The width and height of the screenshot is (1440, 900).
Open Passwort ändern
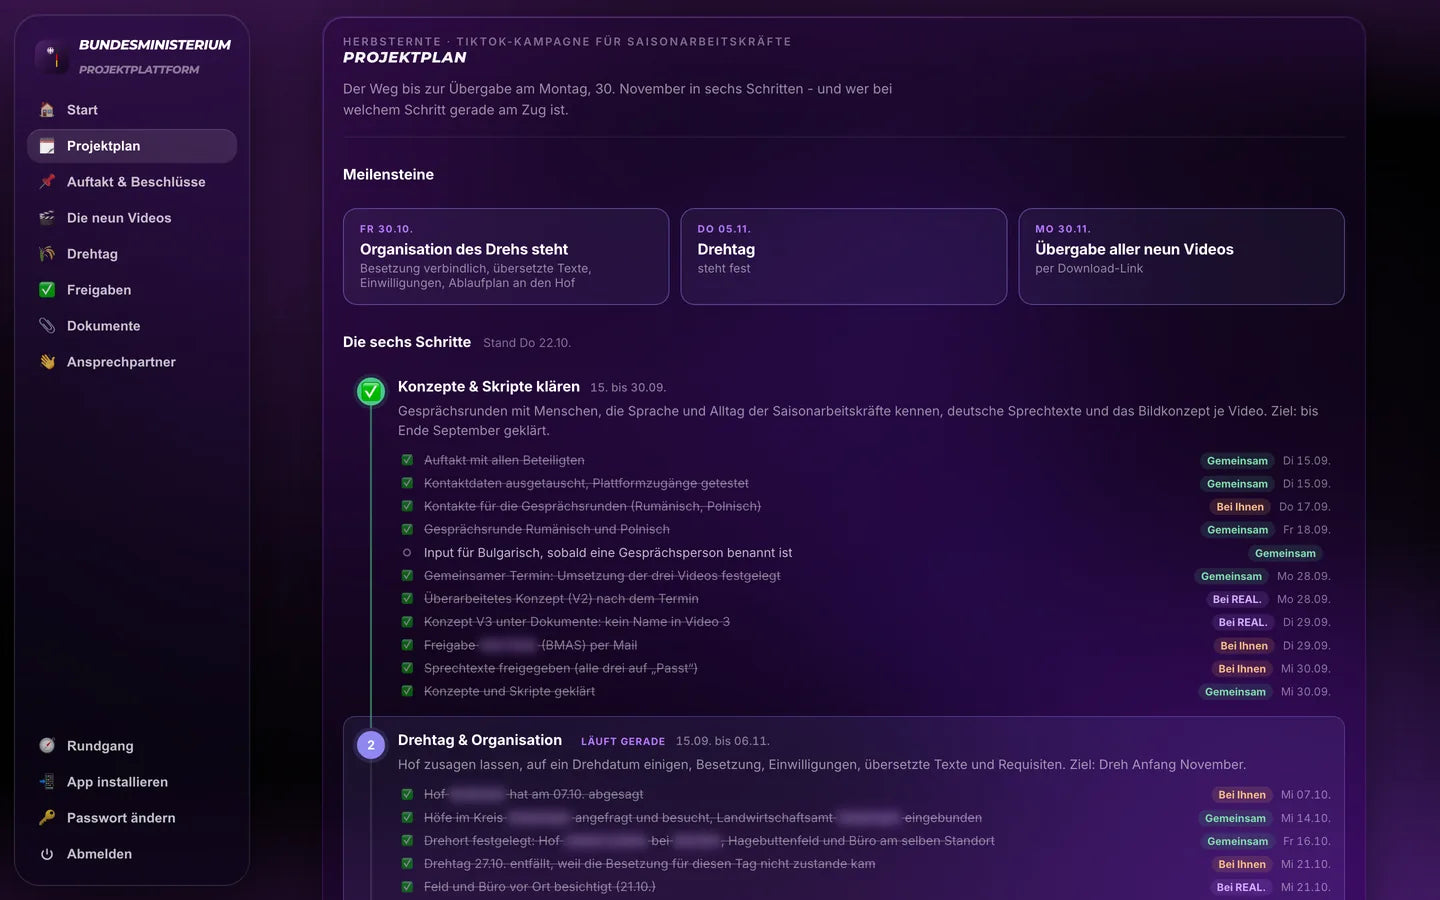[132, 818]
